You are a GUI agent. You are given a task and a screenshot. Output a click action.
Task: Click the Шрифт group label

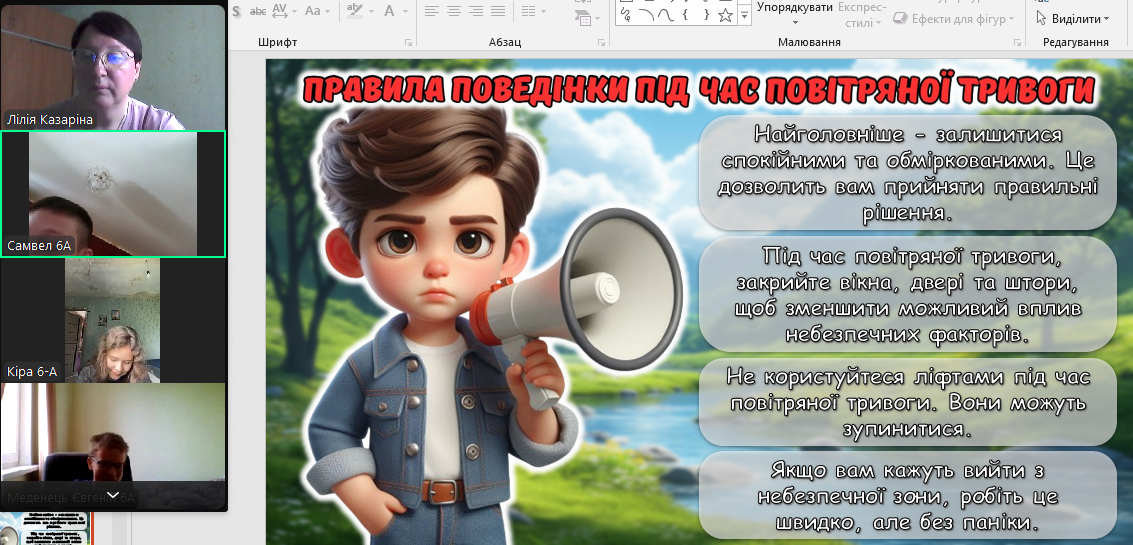click(x=277, y=43)
